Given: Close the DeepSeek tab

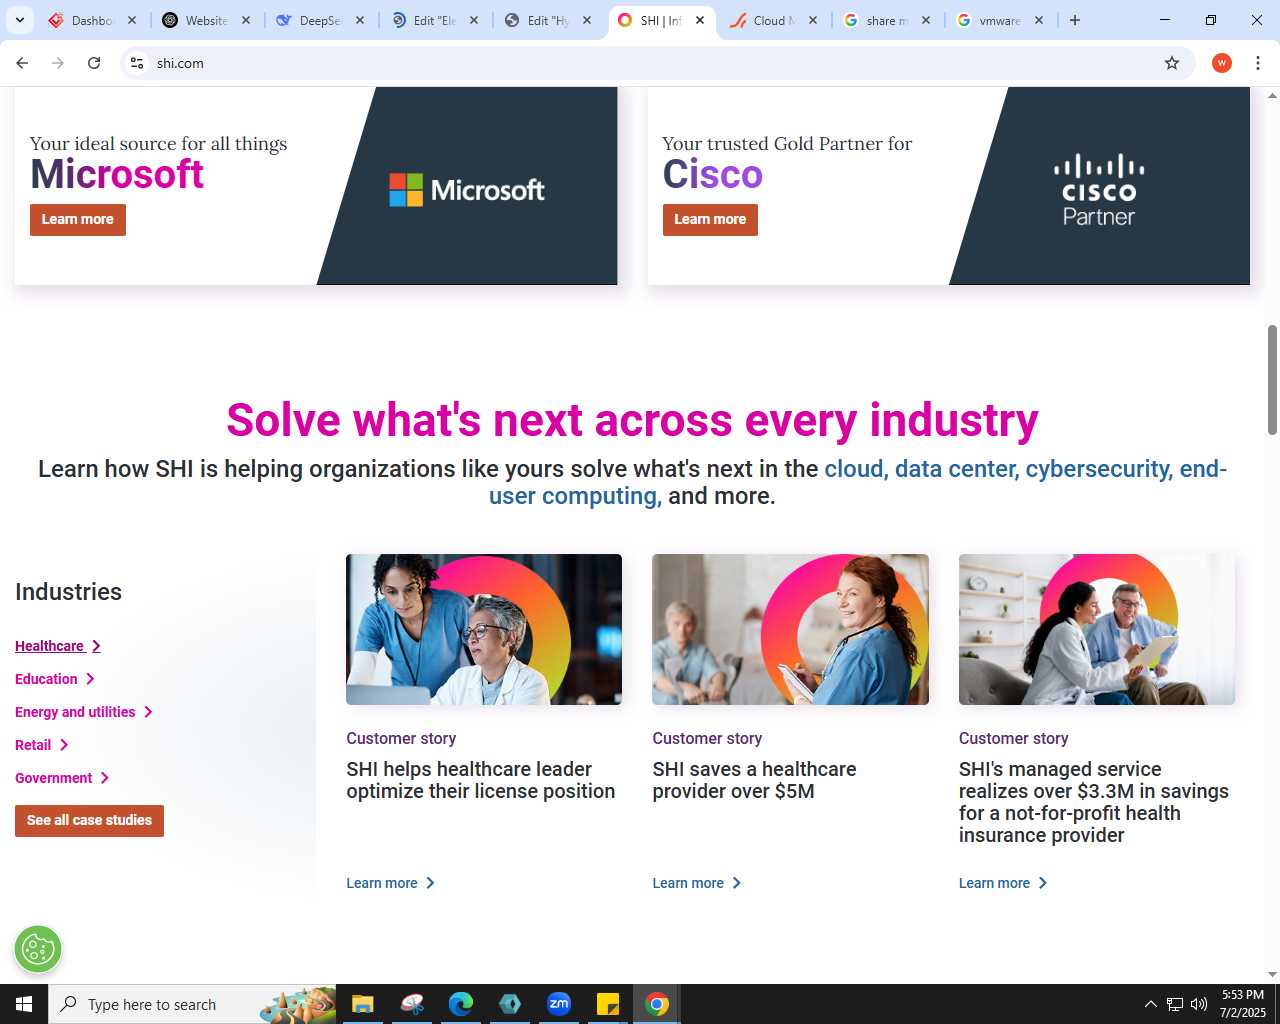Looking at the screenshot, I should [x=360, y=20].
